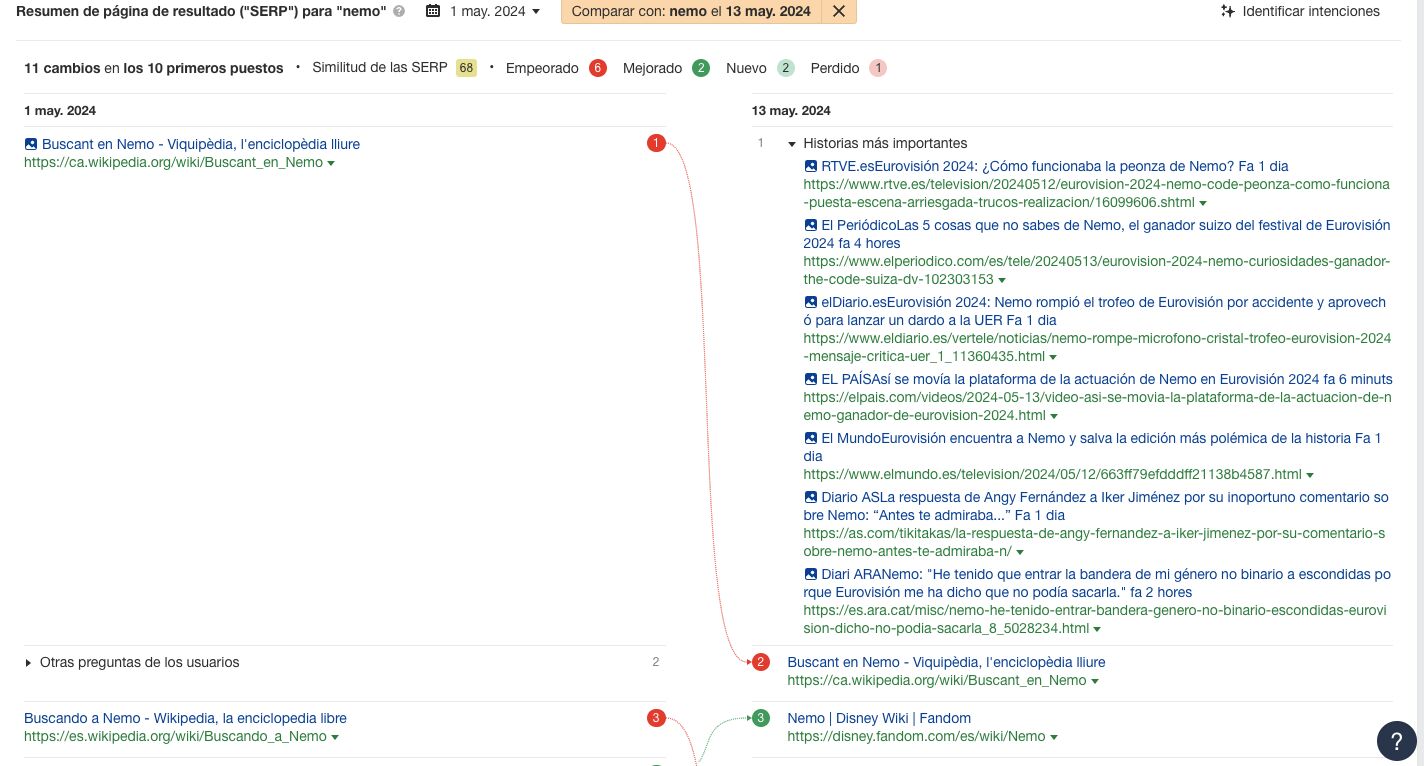The image size is (1424, 766).
Task: Expand URL dropdown for left ca.wikipedia.org Buscant_en_Nemo
Action: (x=331, y=163)
